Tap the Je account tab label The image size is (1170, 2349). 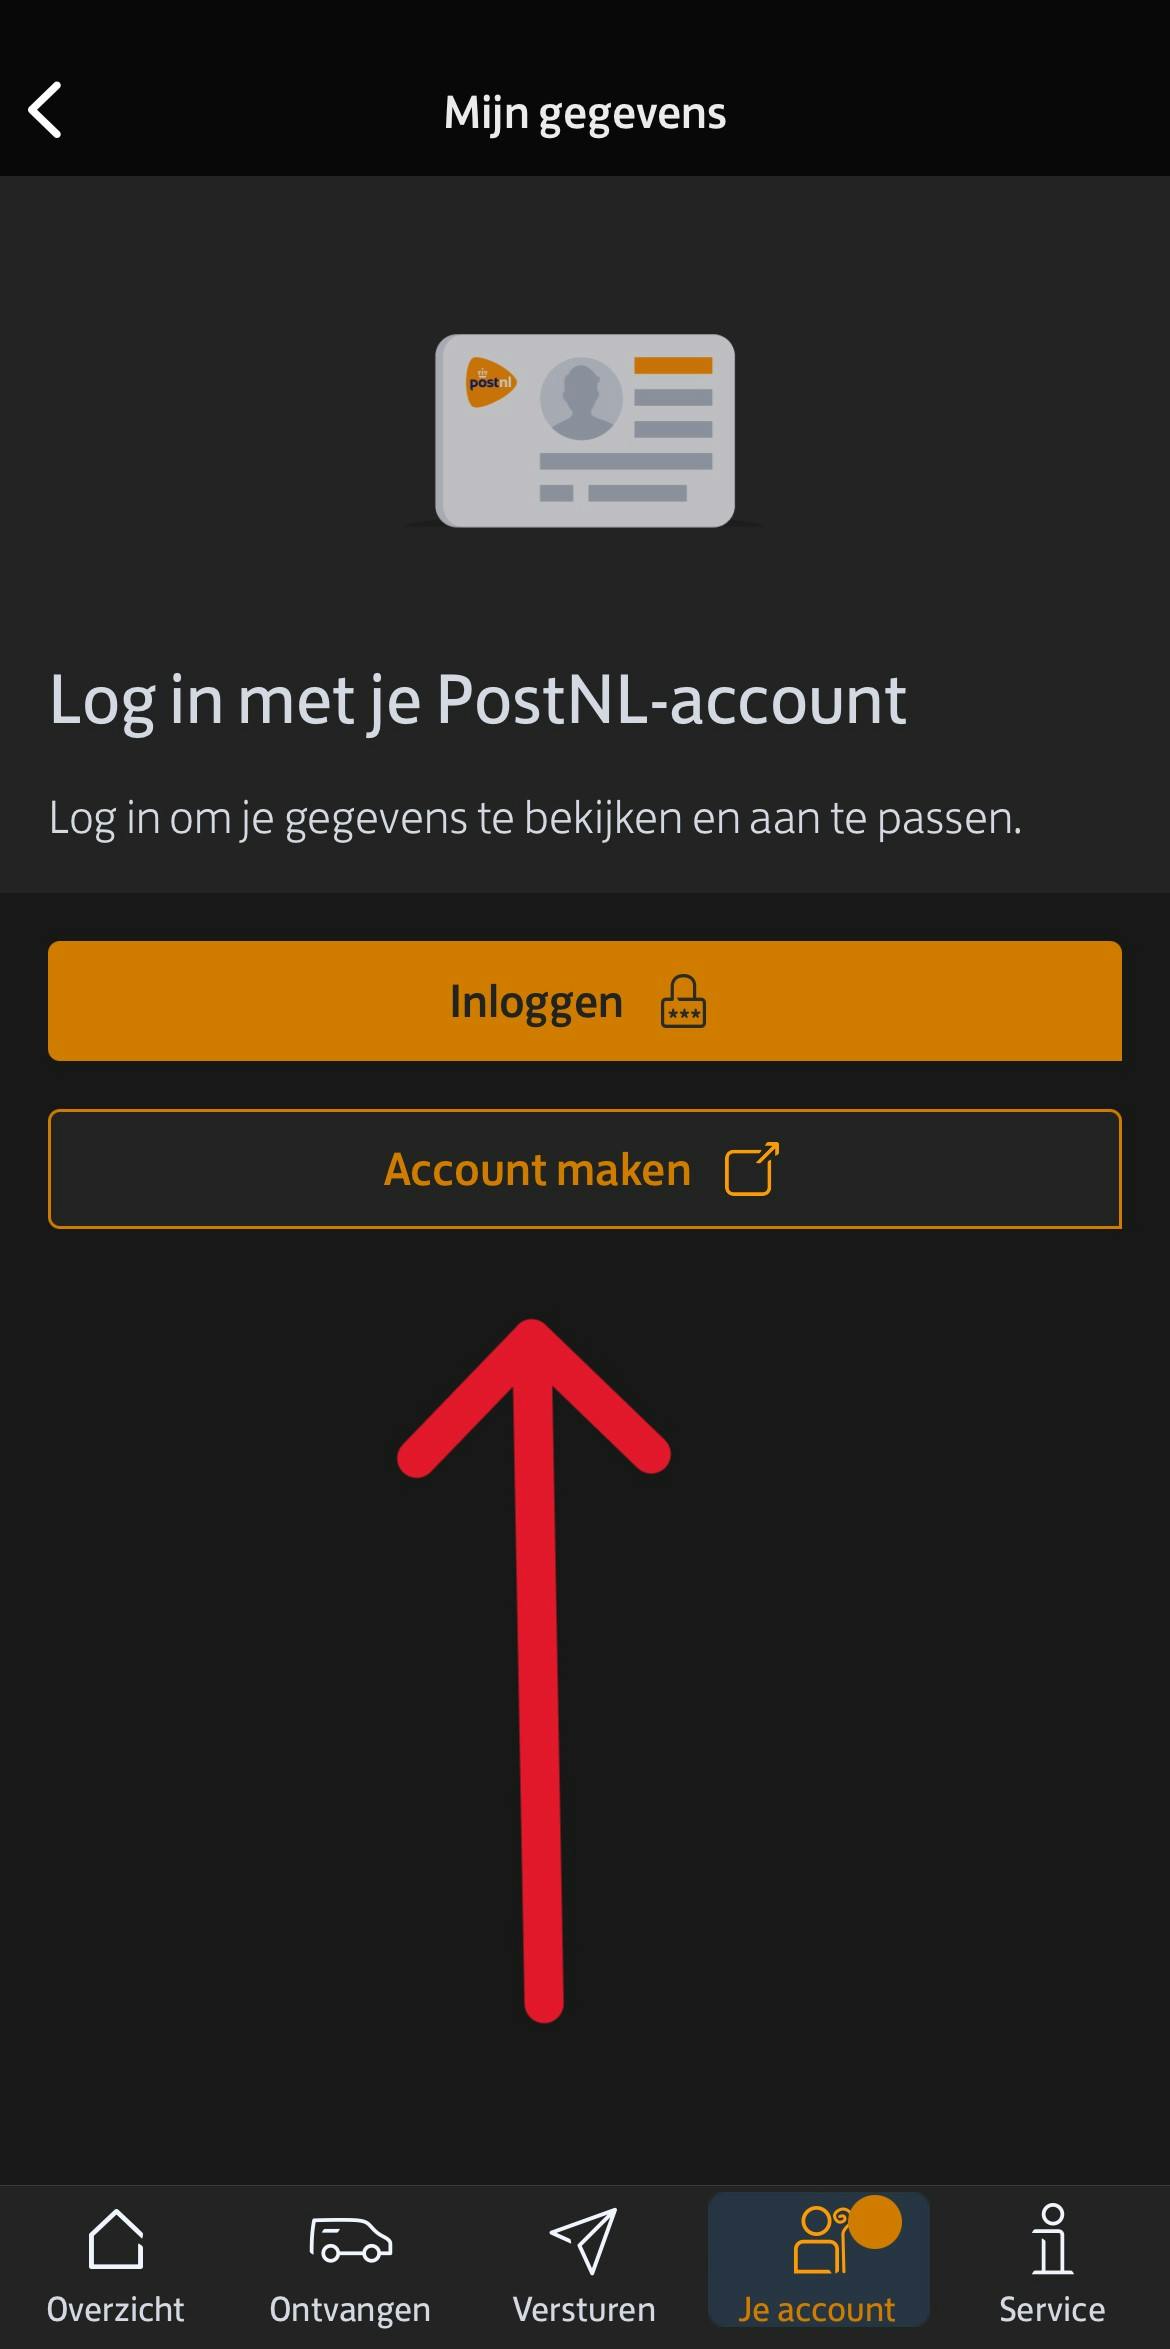[x=817, y=2309]
